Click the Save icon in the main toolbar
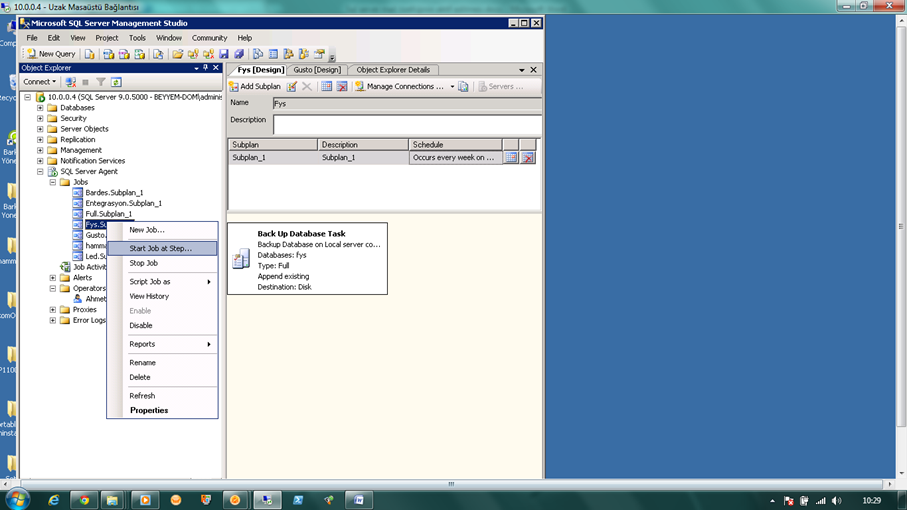Viewport: 907px width, 510px height. pos(224,54)
